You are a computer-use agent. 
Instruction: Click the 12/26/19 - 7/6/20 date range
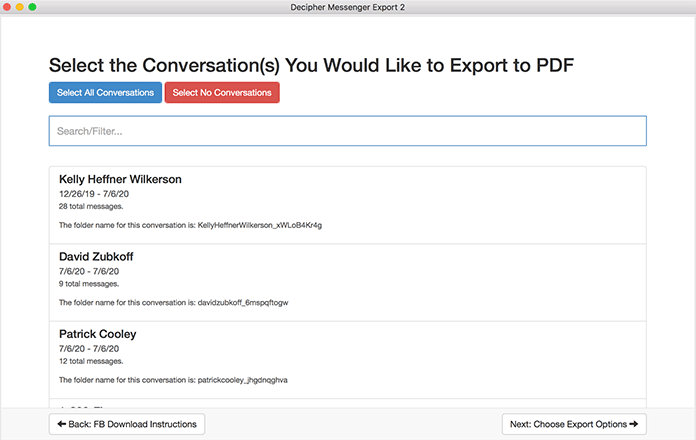point(94,194)
